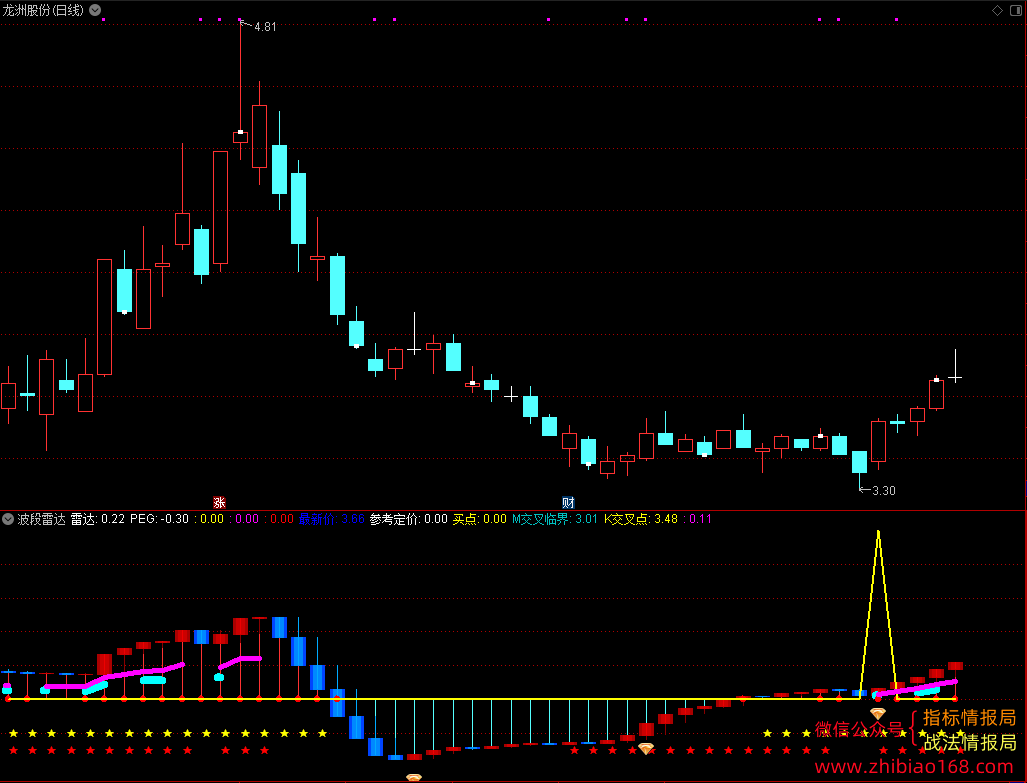The width and height of the screenshot is (1027, 783).
Task: Select the 波段雷达 indicator name
Action: click(41, 519)
